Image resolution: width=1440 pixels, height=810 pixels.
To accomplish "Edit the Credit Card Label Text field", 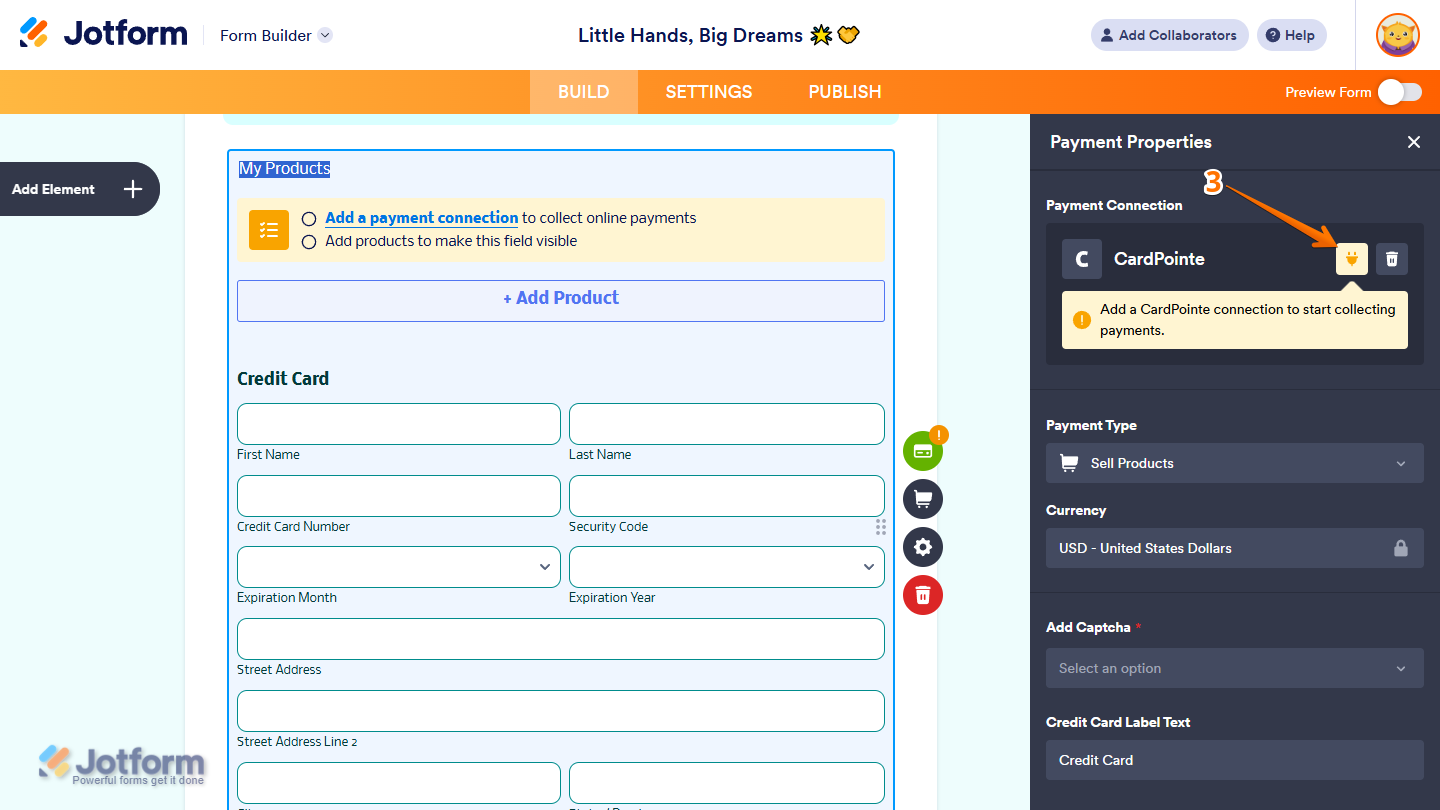I will click(x=1235, y=760).
